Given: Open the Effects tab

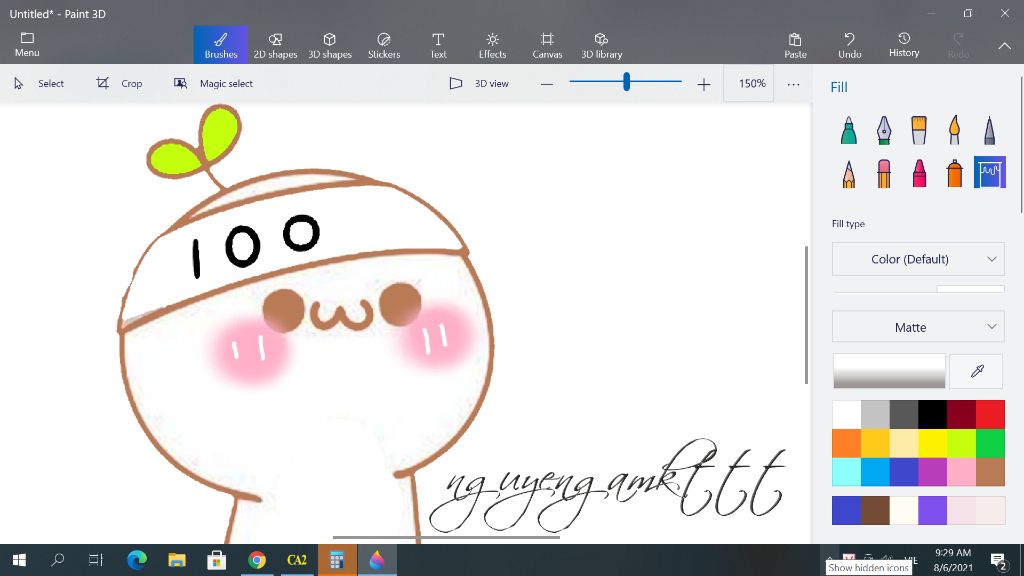Looking at the screenshot, I should tap(492, 44).
